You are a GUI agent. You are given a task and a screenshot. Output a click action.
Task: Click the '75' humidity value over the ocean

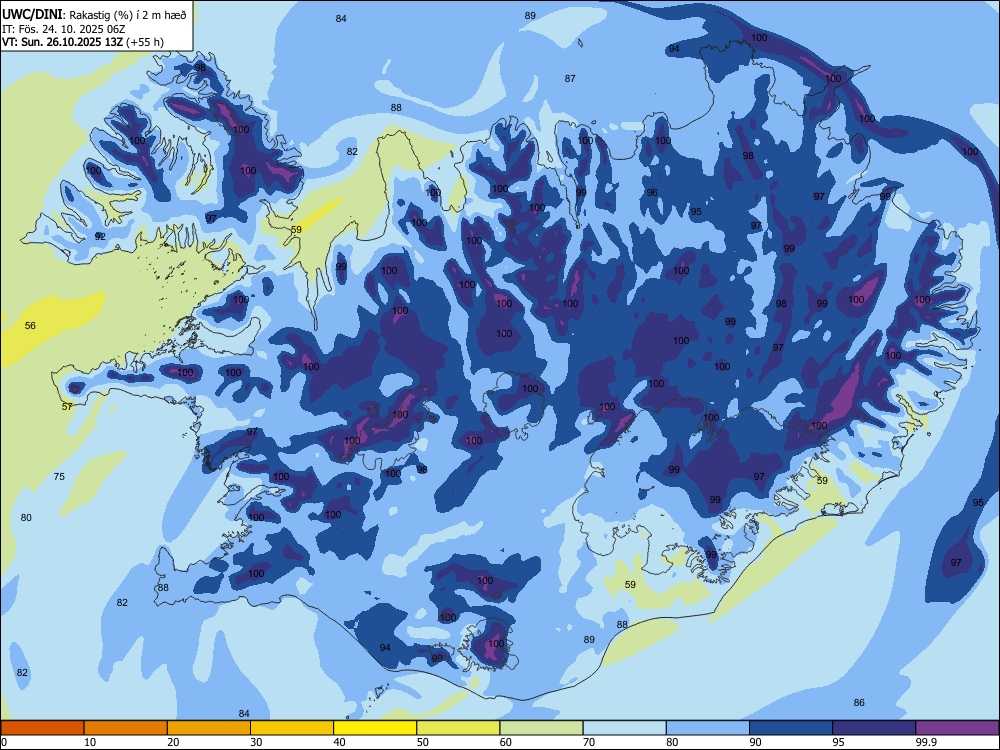59,477
